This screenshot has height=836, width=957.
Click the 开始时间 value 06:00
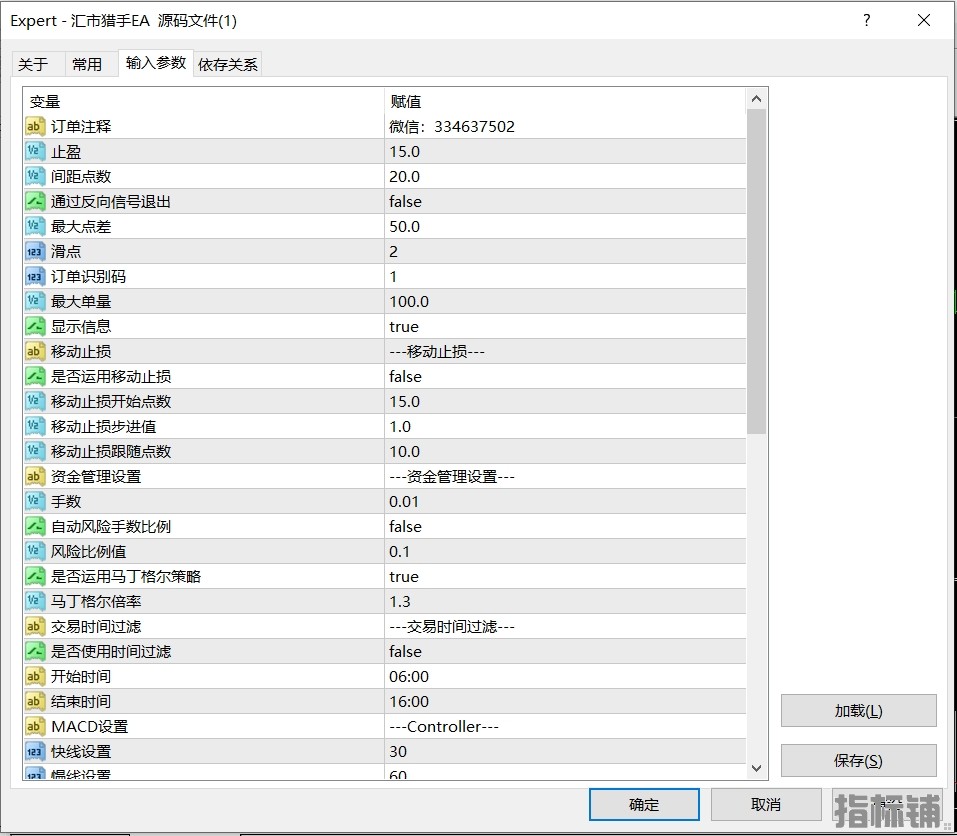coord(409,677)
